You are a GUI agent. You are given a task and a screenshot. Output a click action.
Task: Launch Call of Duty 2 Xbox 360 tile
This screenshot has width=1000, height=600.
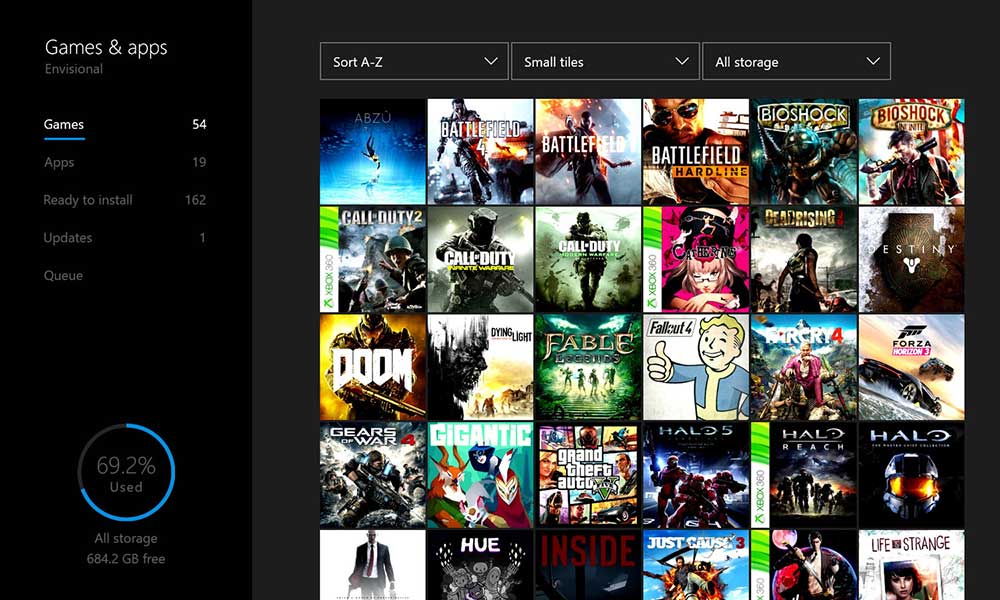tap(372, 259)
